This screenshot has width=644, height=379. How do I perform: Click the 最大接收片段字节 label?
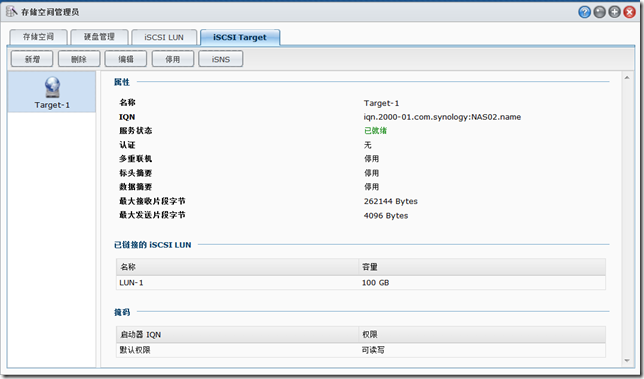pyautogui.click(x=152, y=201)
